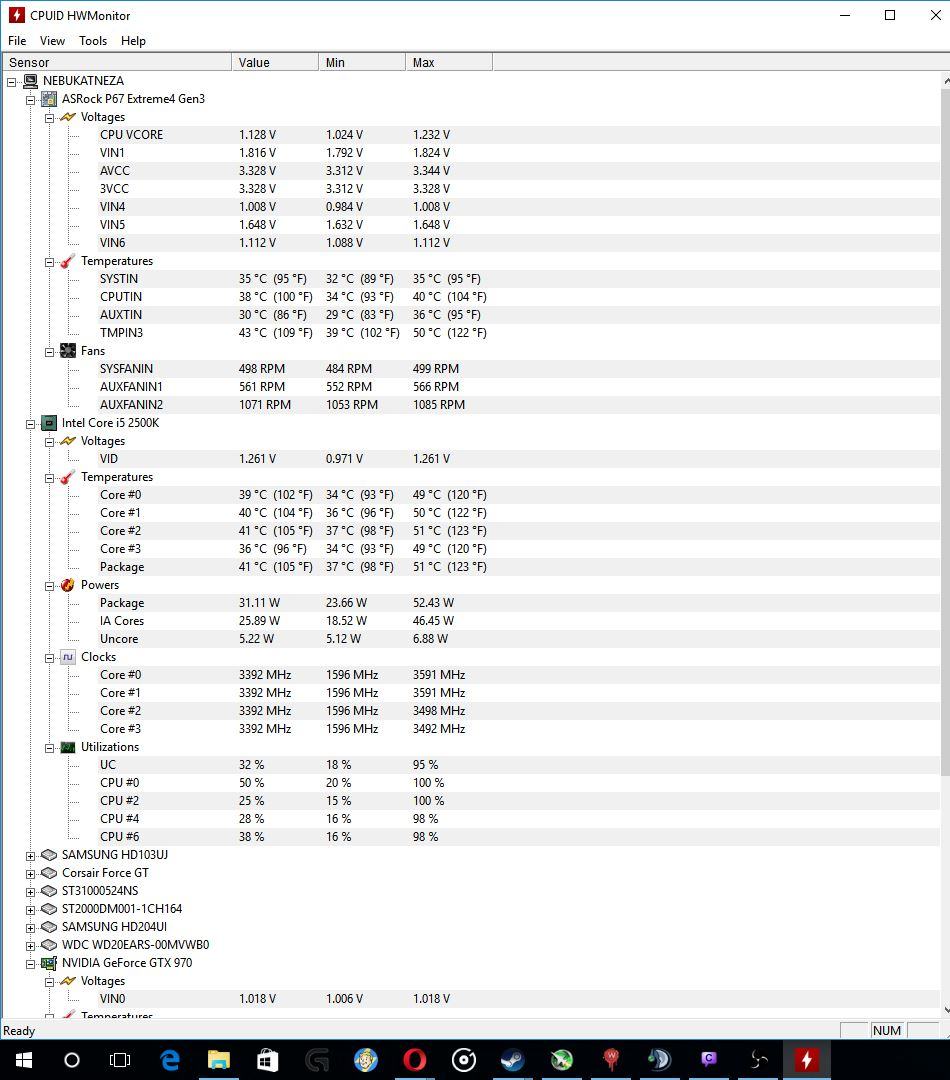Click the NEBUKATNEZA computer icon
This screenshot has width=950, height=1080.
pyautogui.click(x=30, y=81)
